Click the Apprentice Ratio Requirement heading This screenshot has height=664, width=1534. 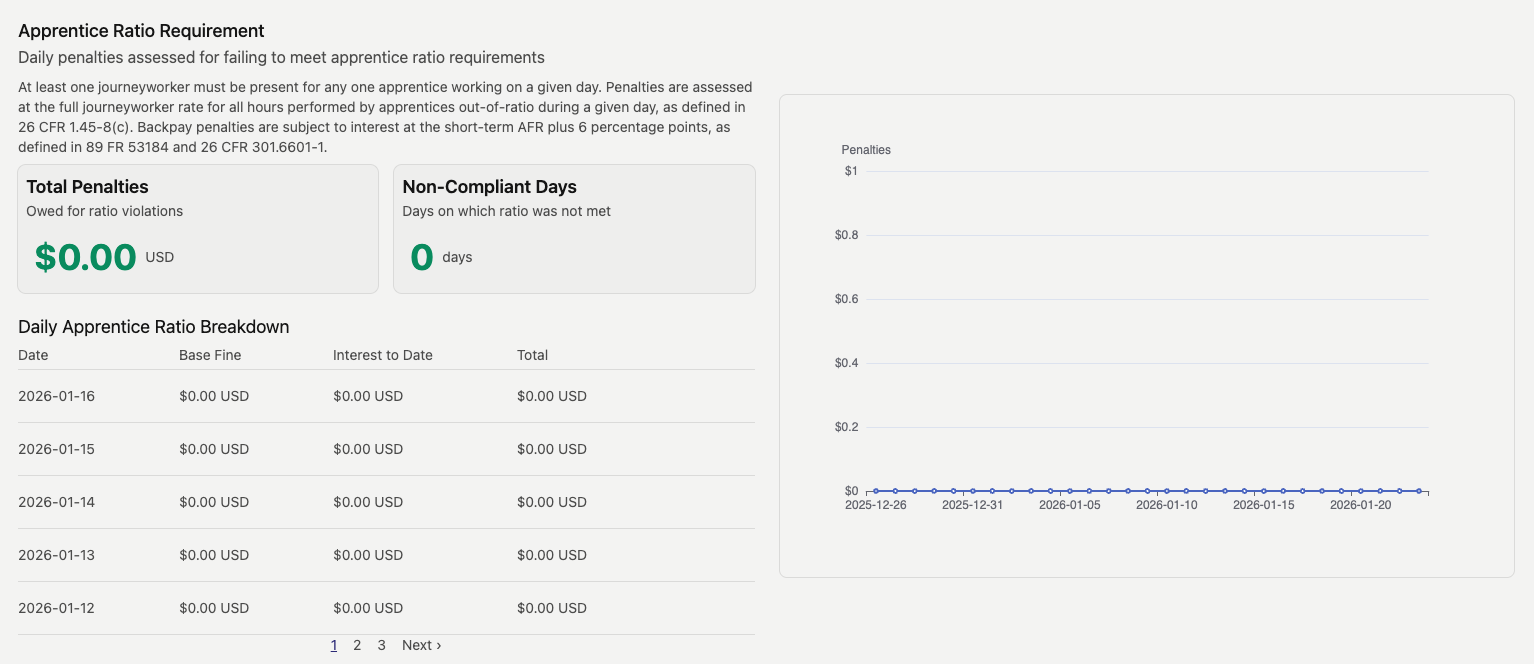point(141,31)
